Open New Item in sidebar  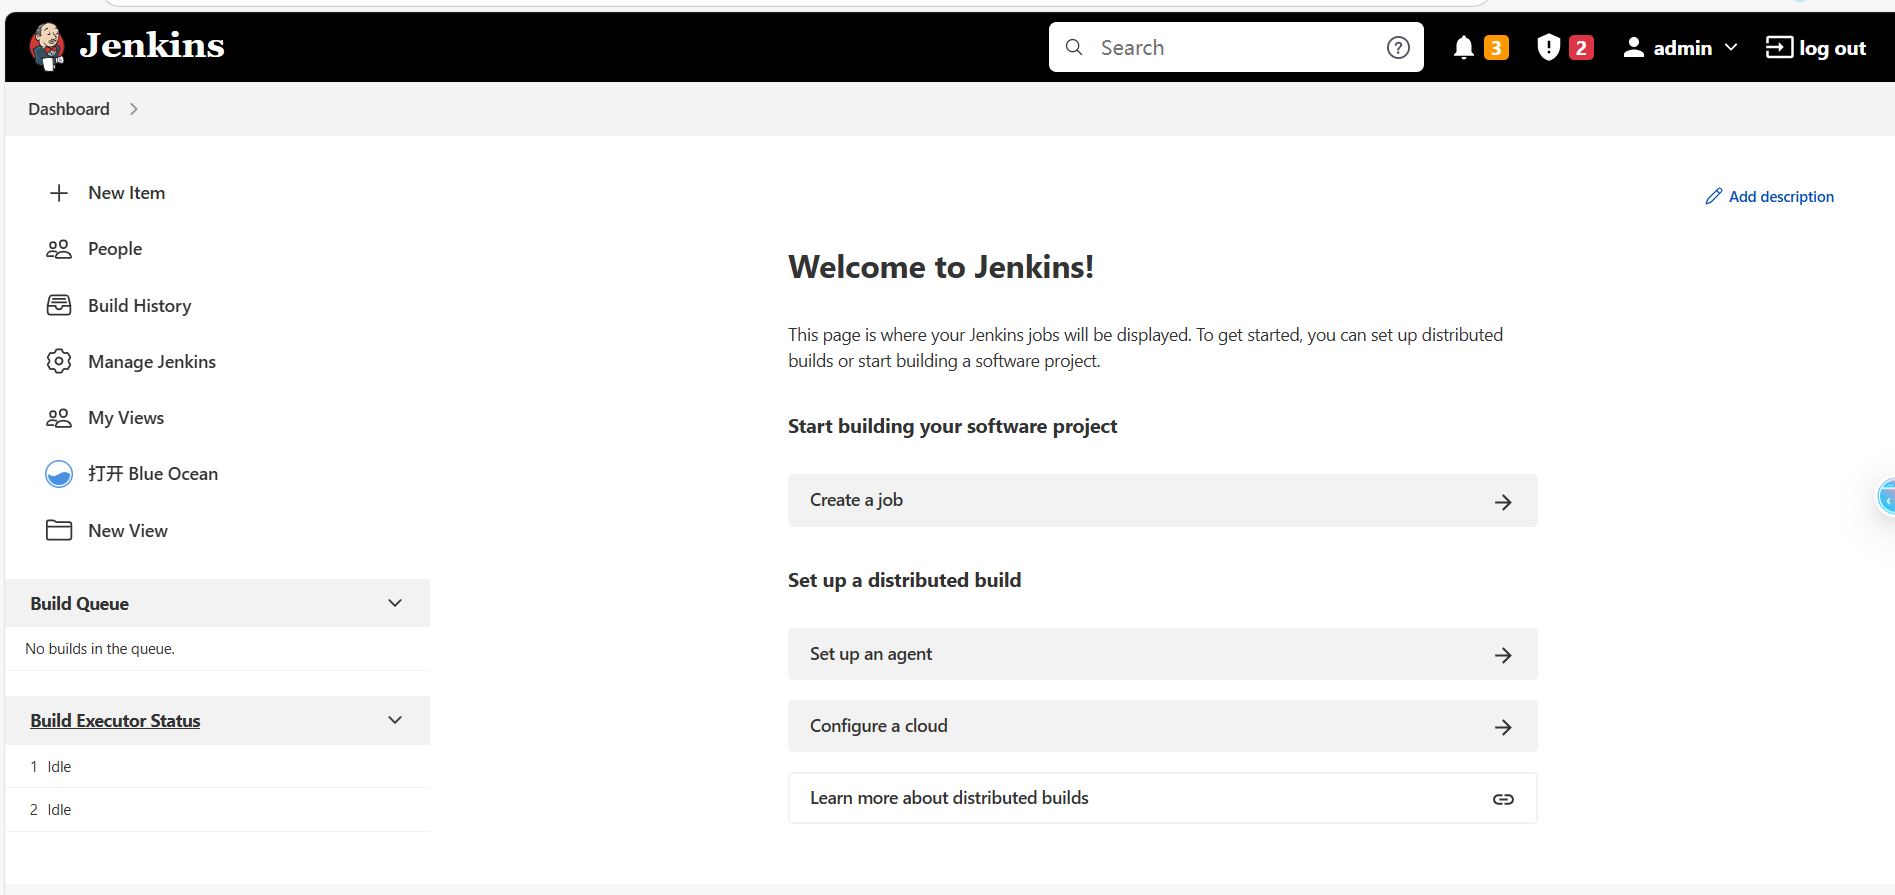click(x=126, y=193)
